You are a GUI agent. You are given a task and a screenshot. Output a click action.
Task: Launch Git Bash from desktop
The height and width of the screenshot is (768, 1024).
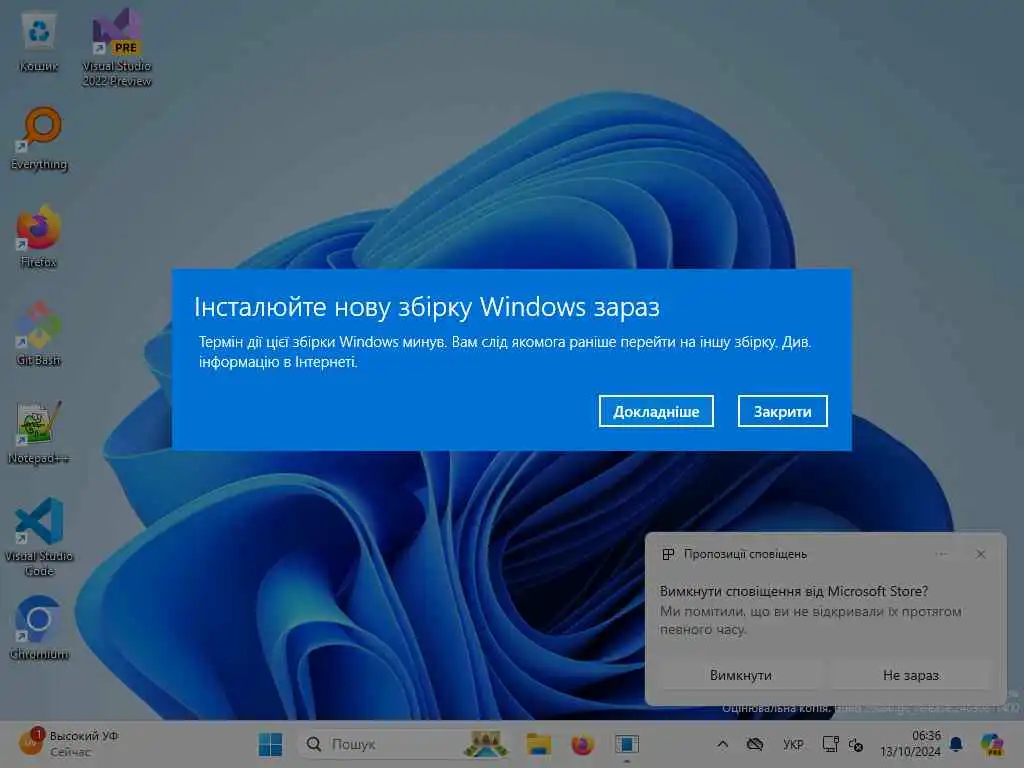[x=39, y=334]
